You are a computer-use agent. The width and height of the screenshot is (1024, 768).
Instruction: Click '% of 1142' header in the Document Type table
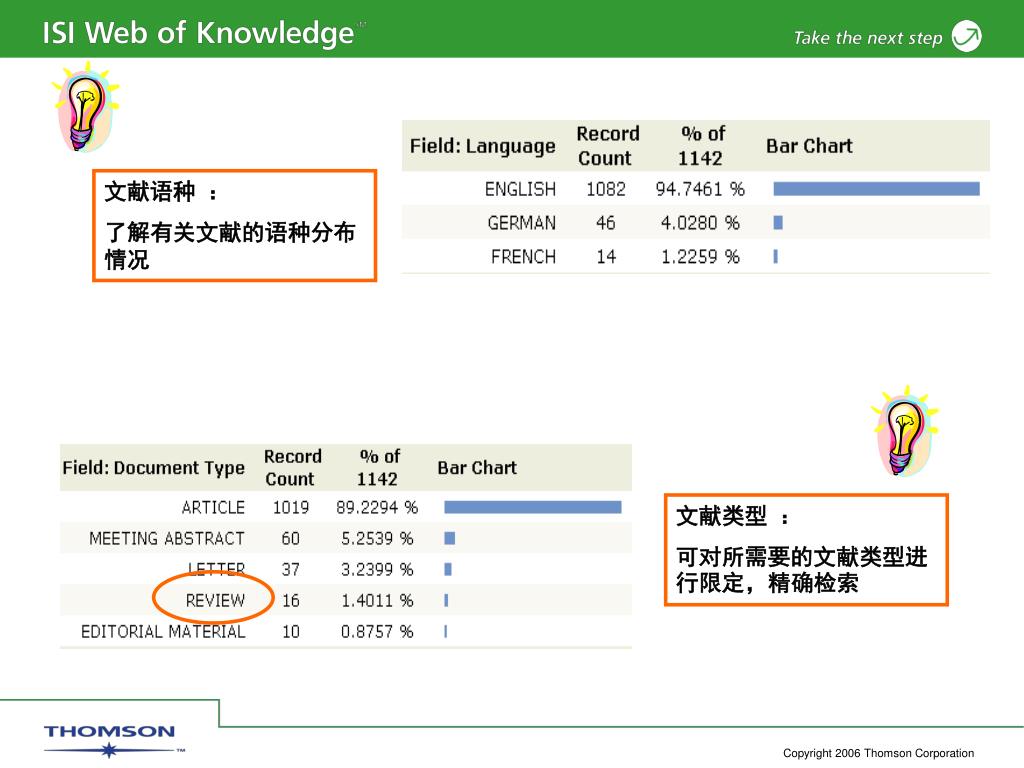tap(379, 468)
